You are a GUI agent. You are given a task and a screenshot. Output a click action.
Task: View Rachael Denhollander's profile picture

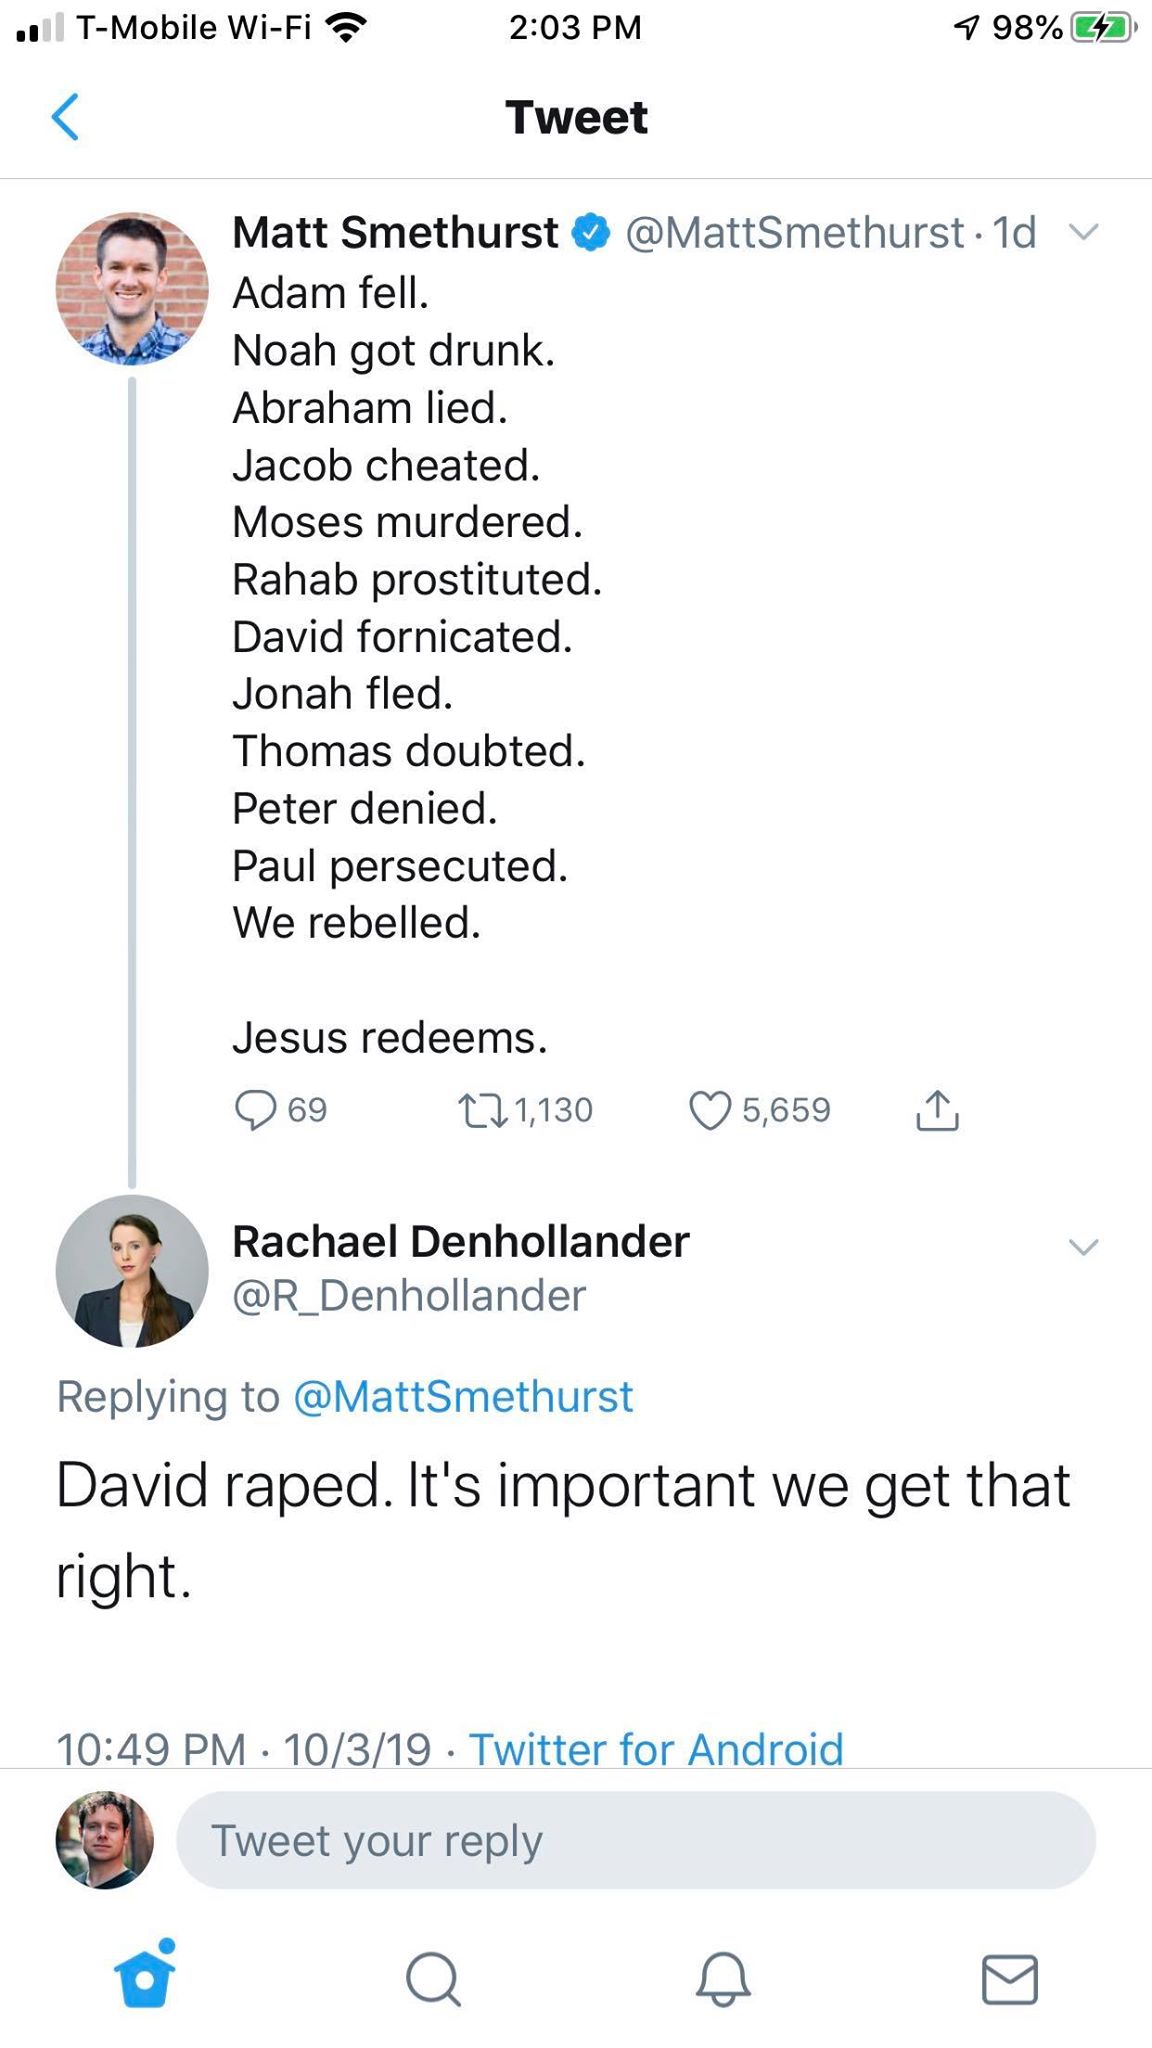pyautogui.click(x=132, y=1271)
